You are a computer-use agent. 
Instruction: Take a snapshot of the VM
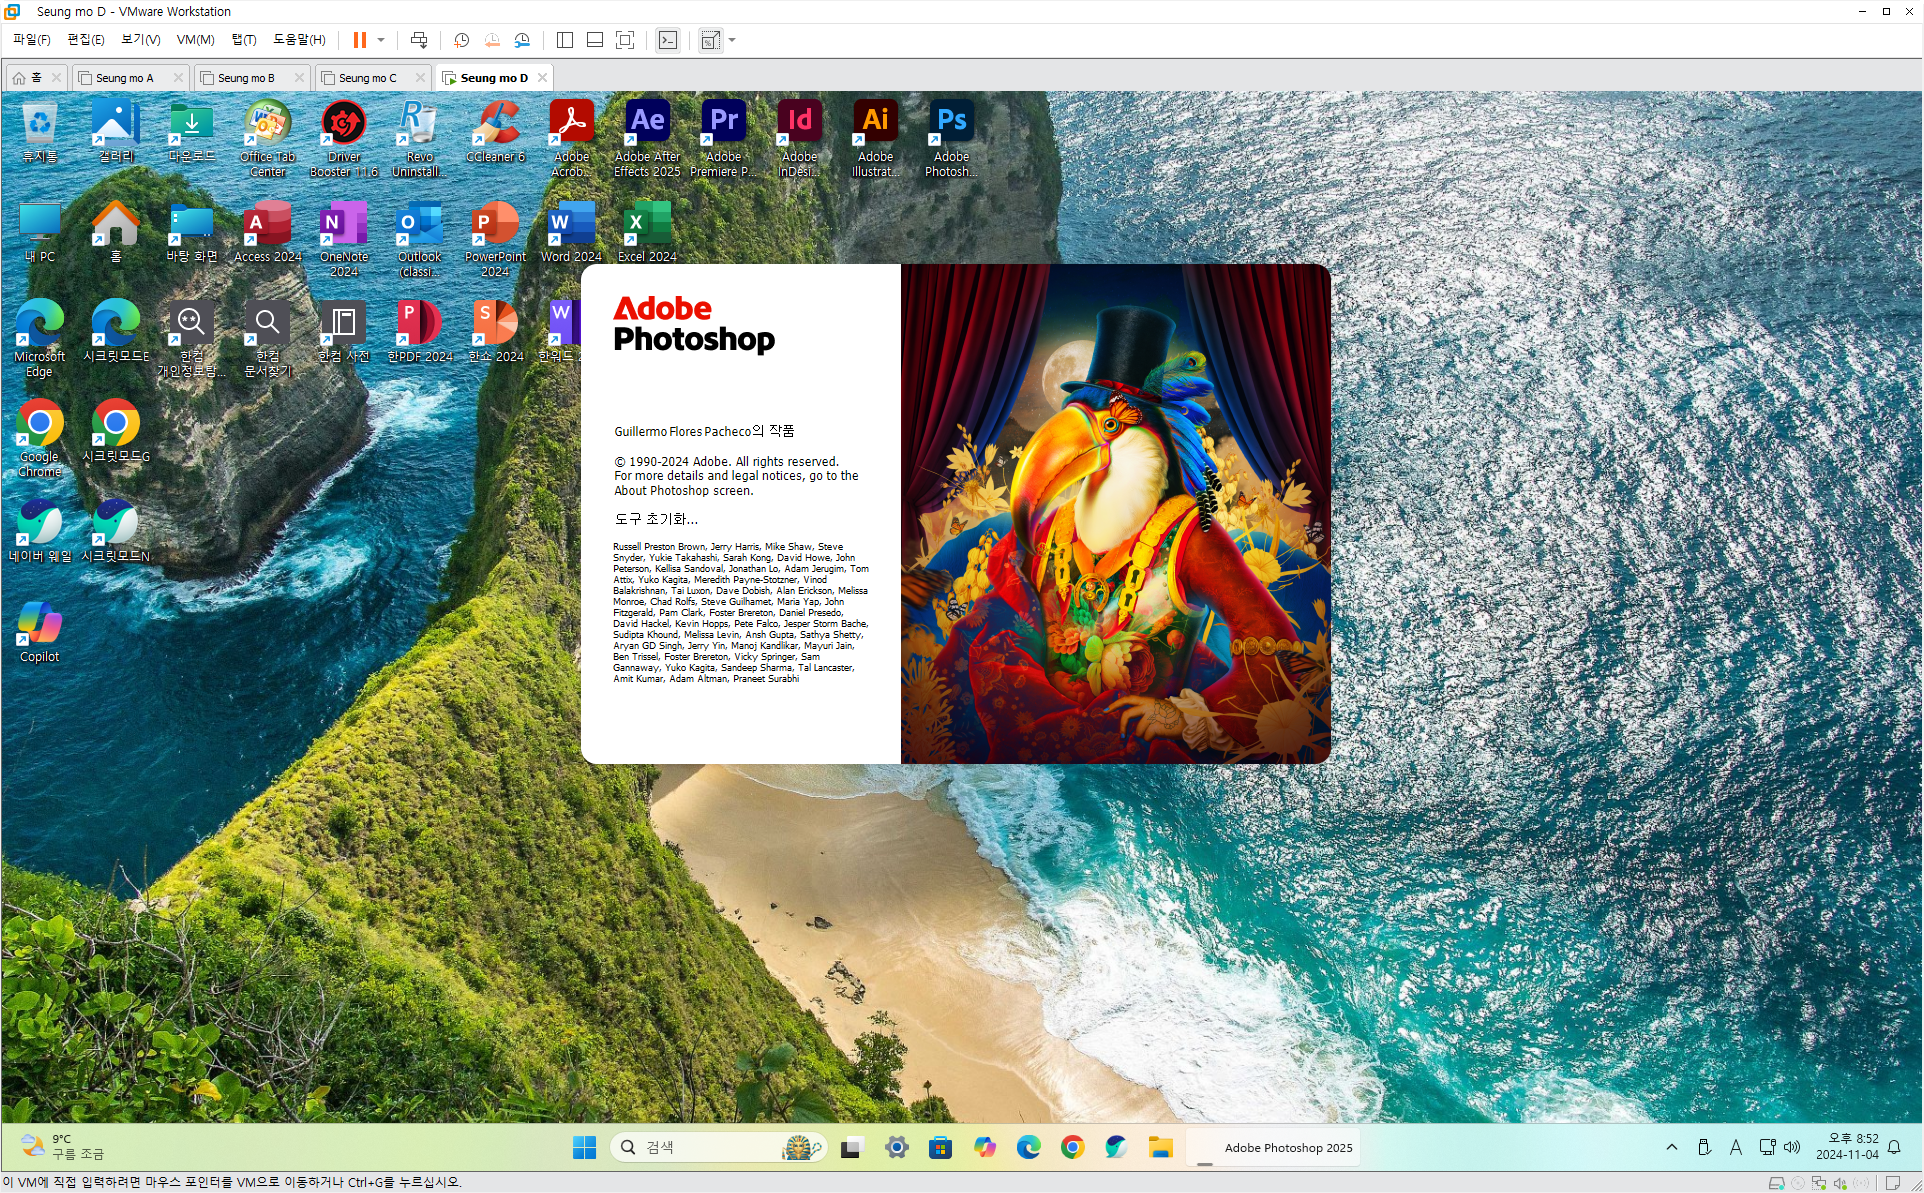461,40
